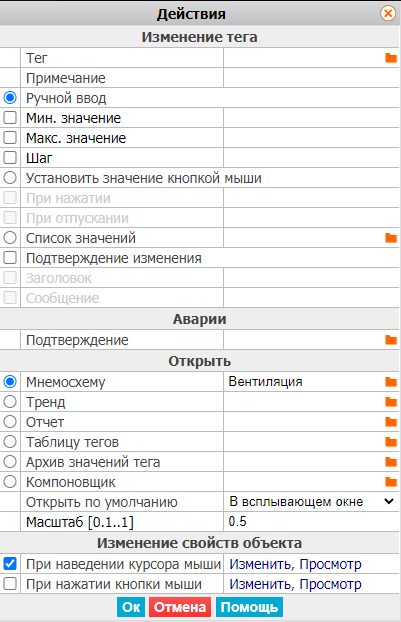Open folder browser for the Тег field

391,58
